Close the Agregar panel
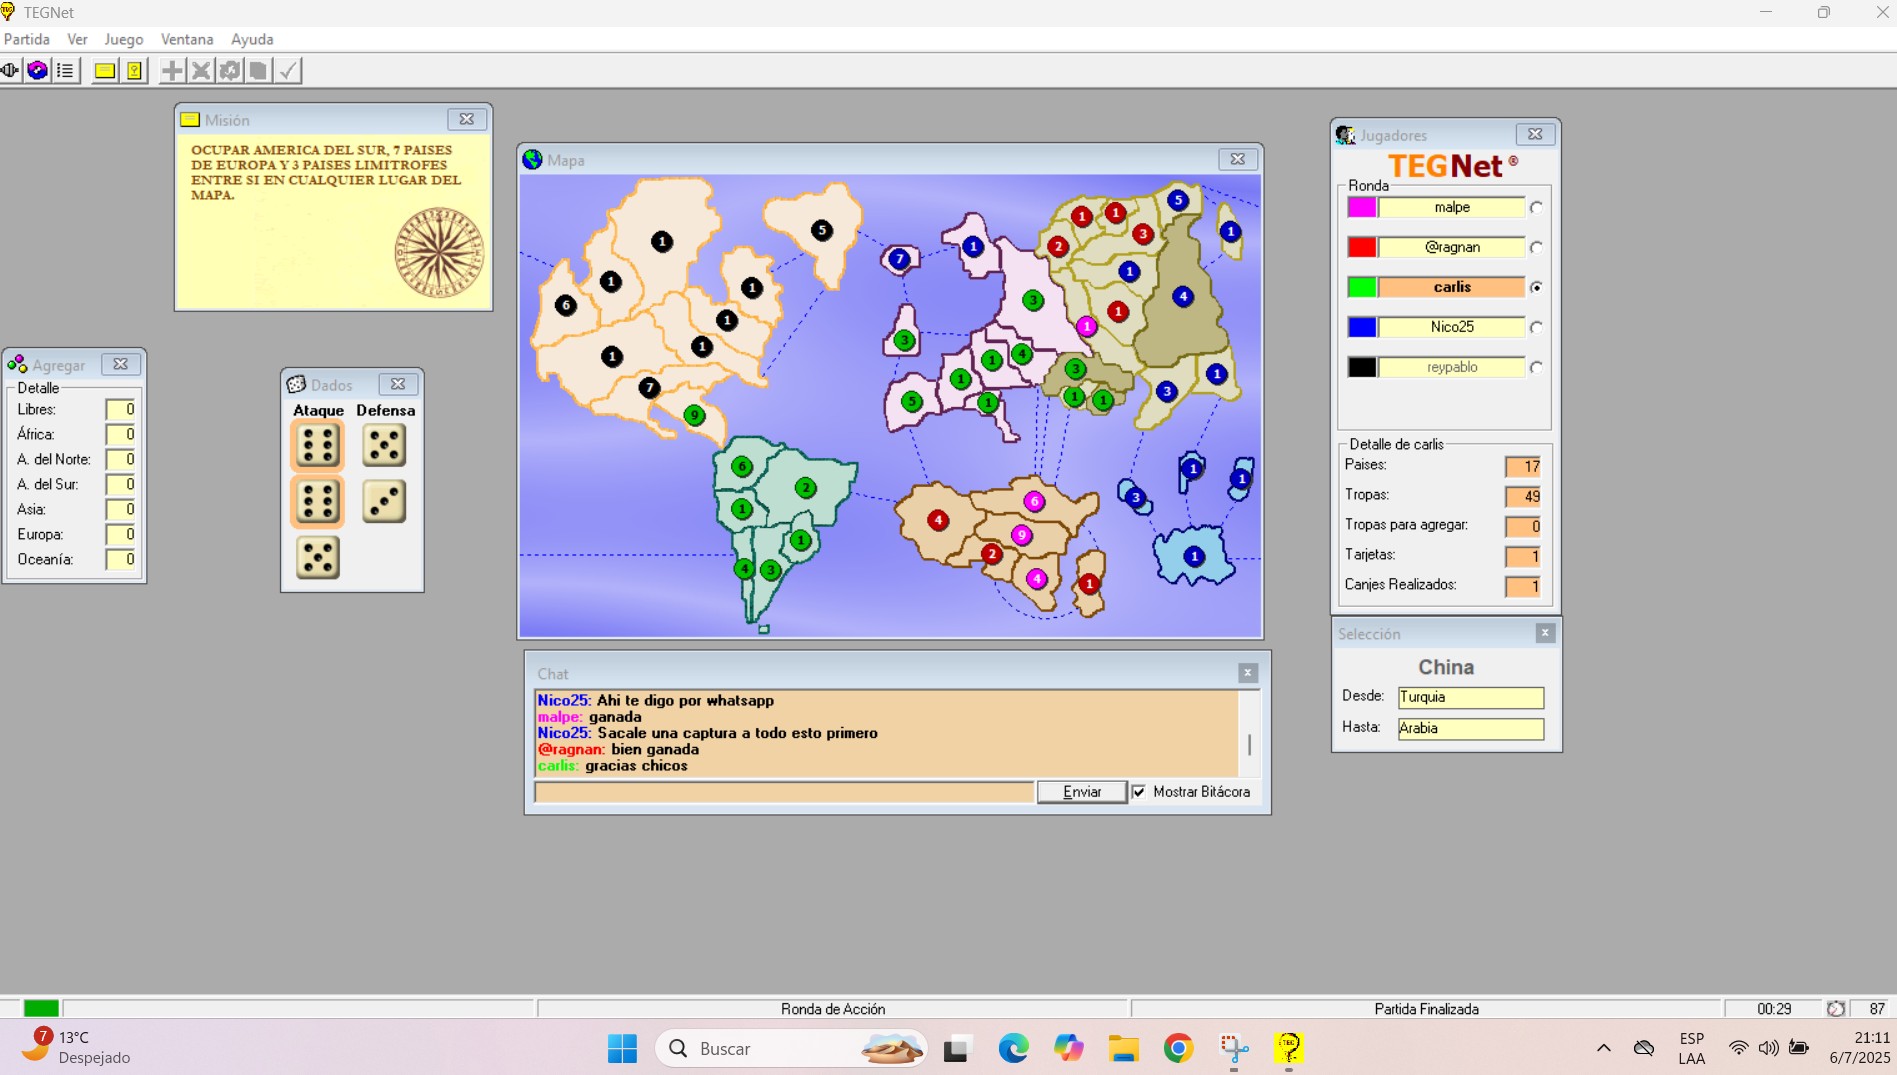Screen dimensions: 1897x1075 120,364
